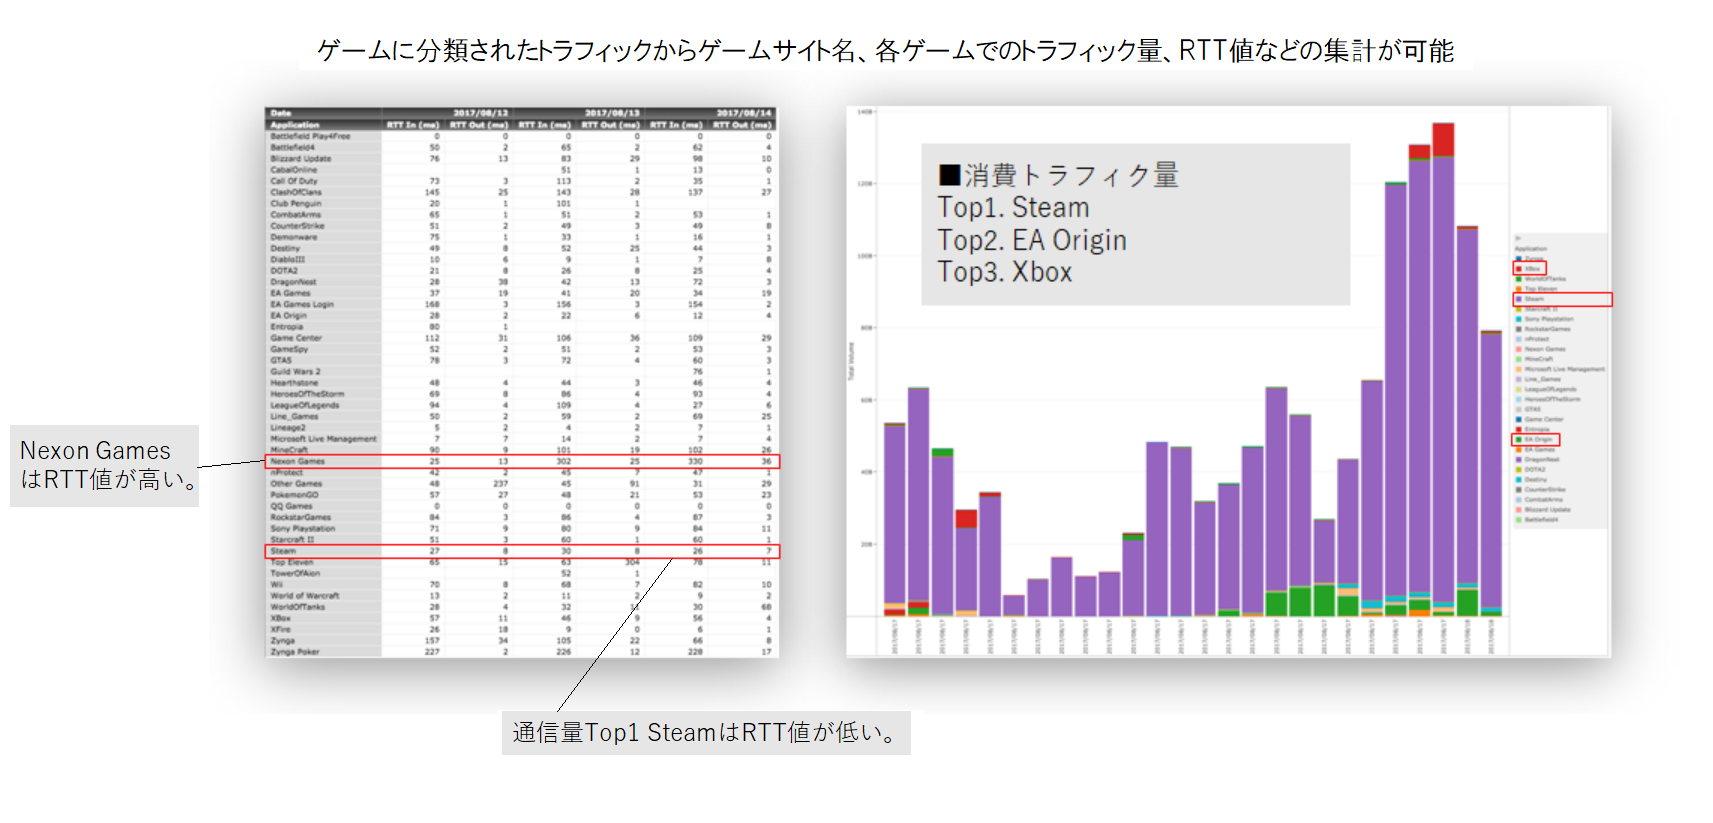Screen dimensions: 1713x823
Task: Click the slide title about ゲーム traffic 集計
Action: [x=885, y=50]
